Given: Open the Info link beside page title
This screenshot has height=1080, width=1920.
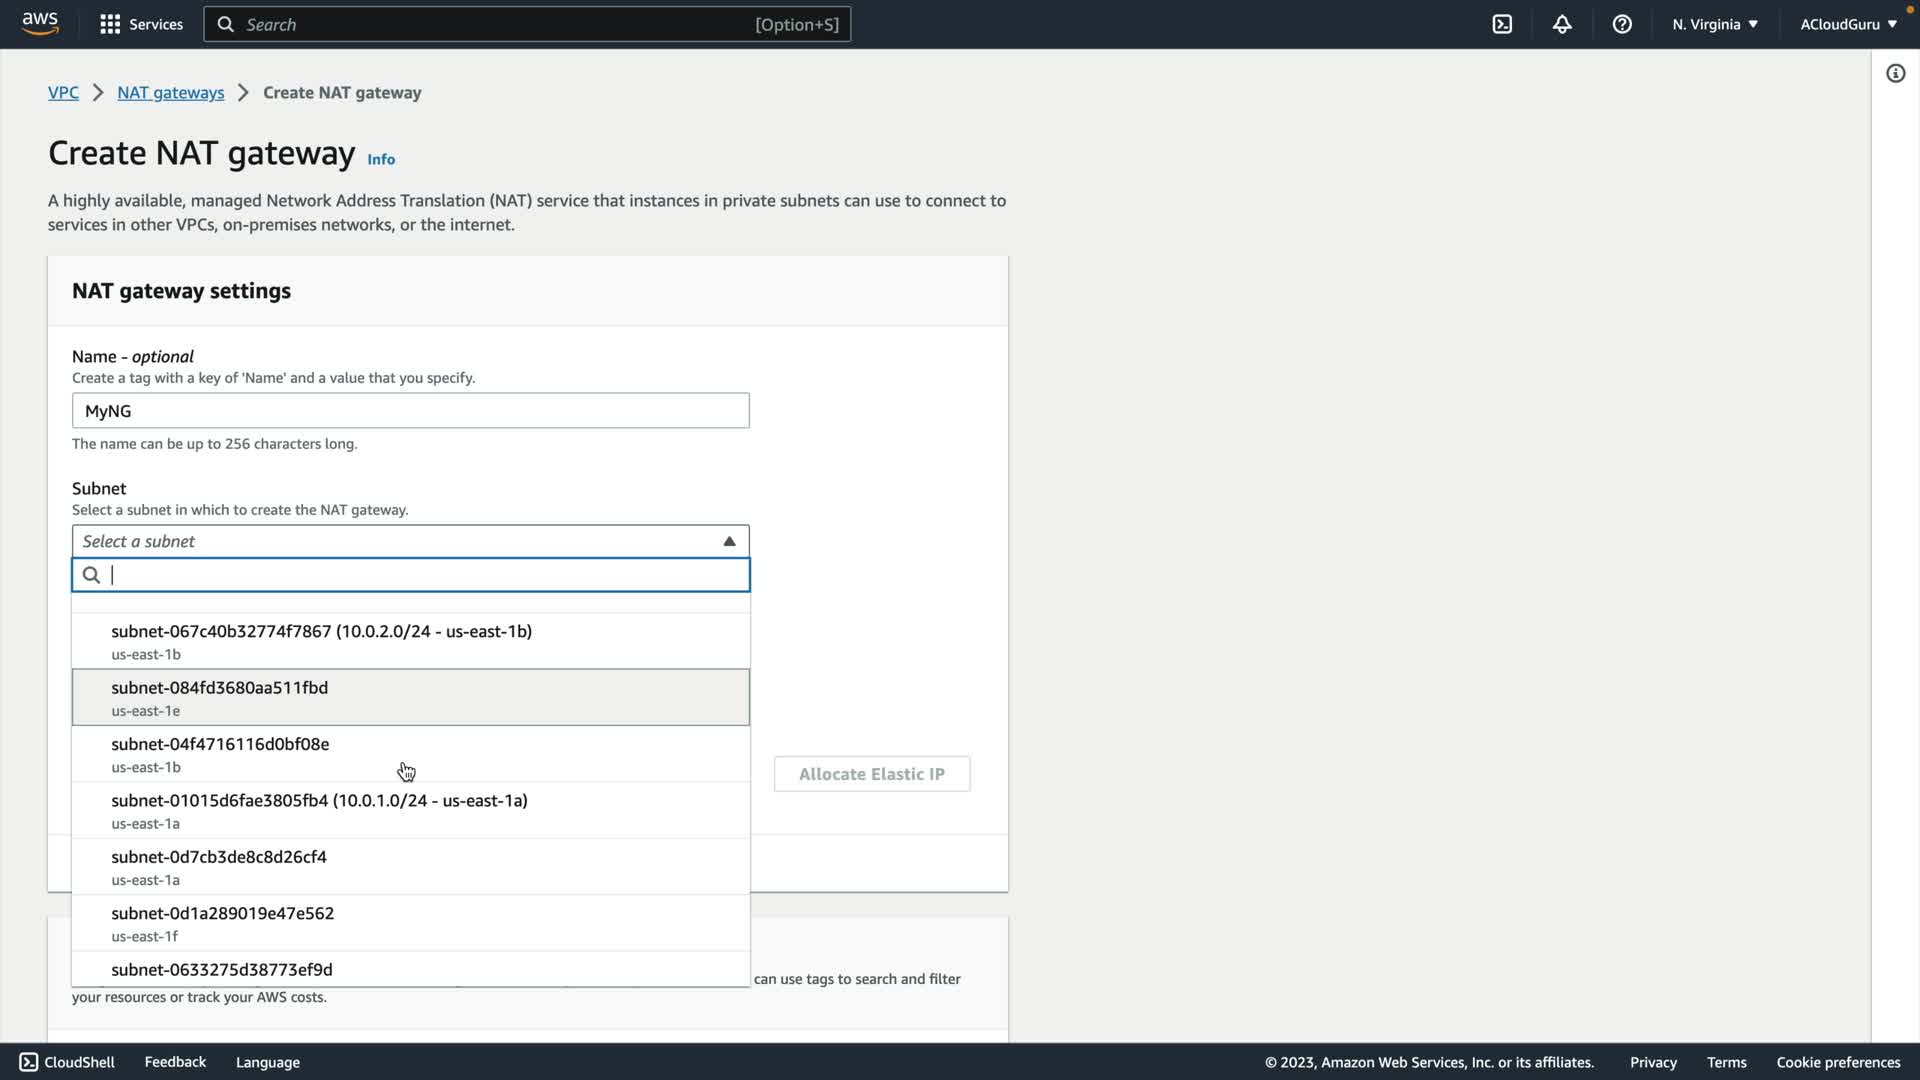Looking at the screenshot, I should (381, 159).
